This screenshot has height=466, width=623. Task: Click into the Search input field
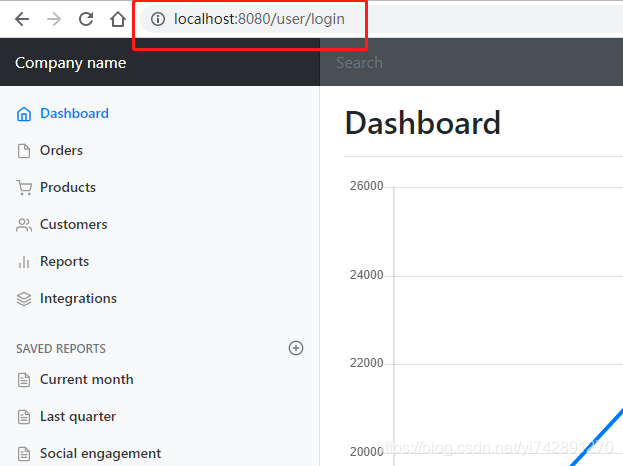pos(471,62)
